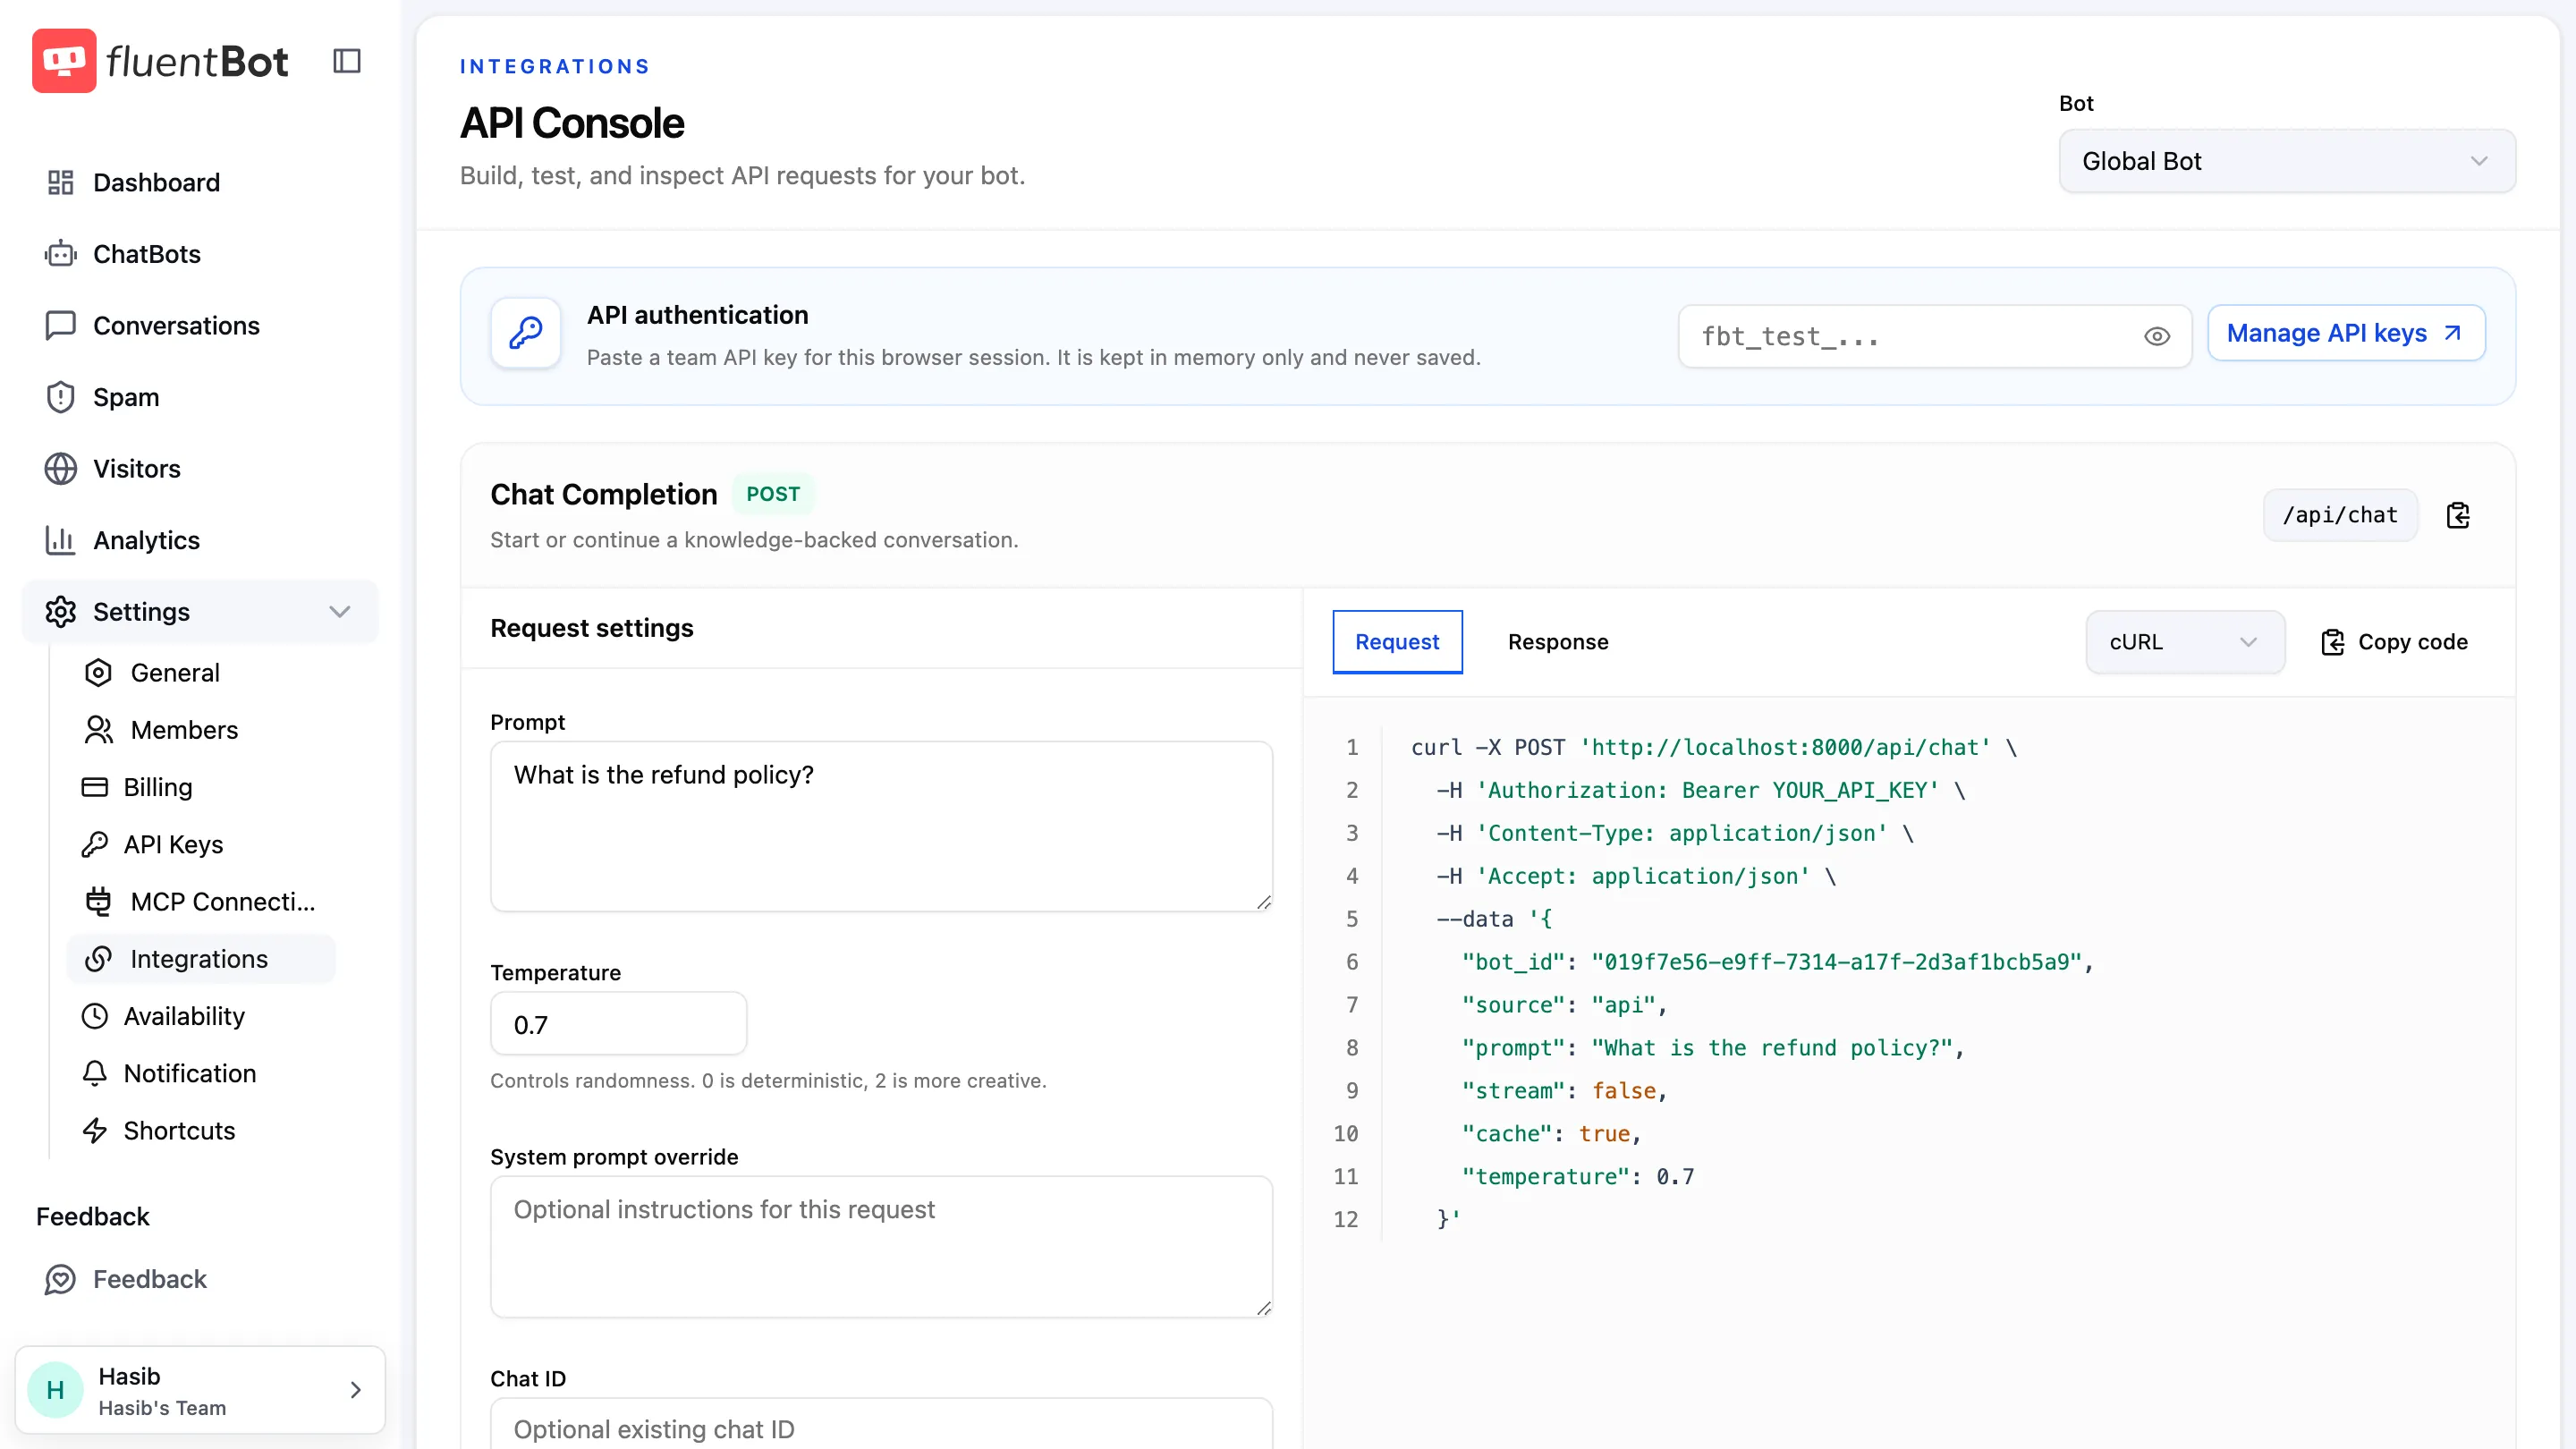The width and height of the screenshot is (2576, 1449).
Task: Copy the /api/chat endpoint path
Action: point(2458,515)
